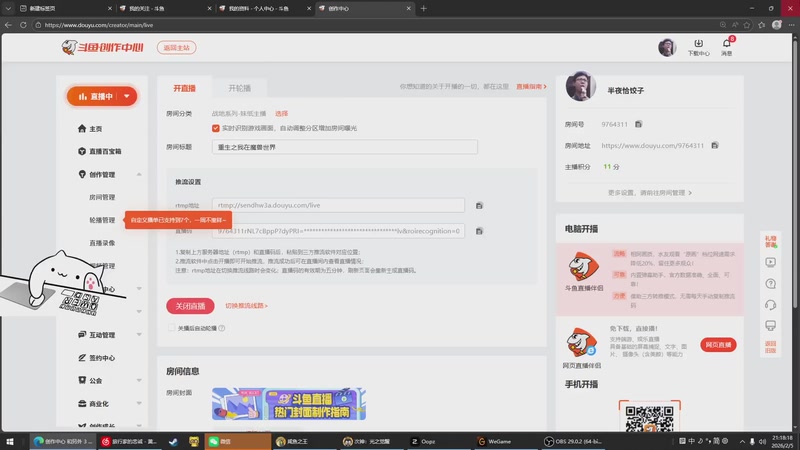
Task: Enable 关播后自动轮播 checkbox
Action: 171,328
